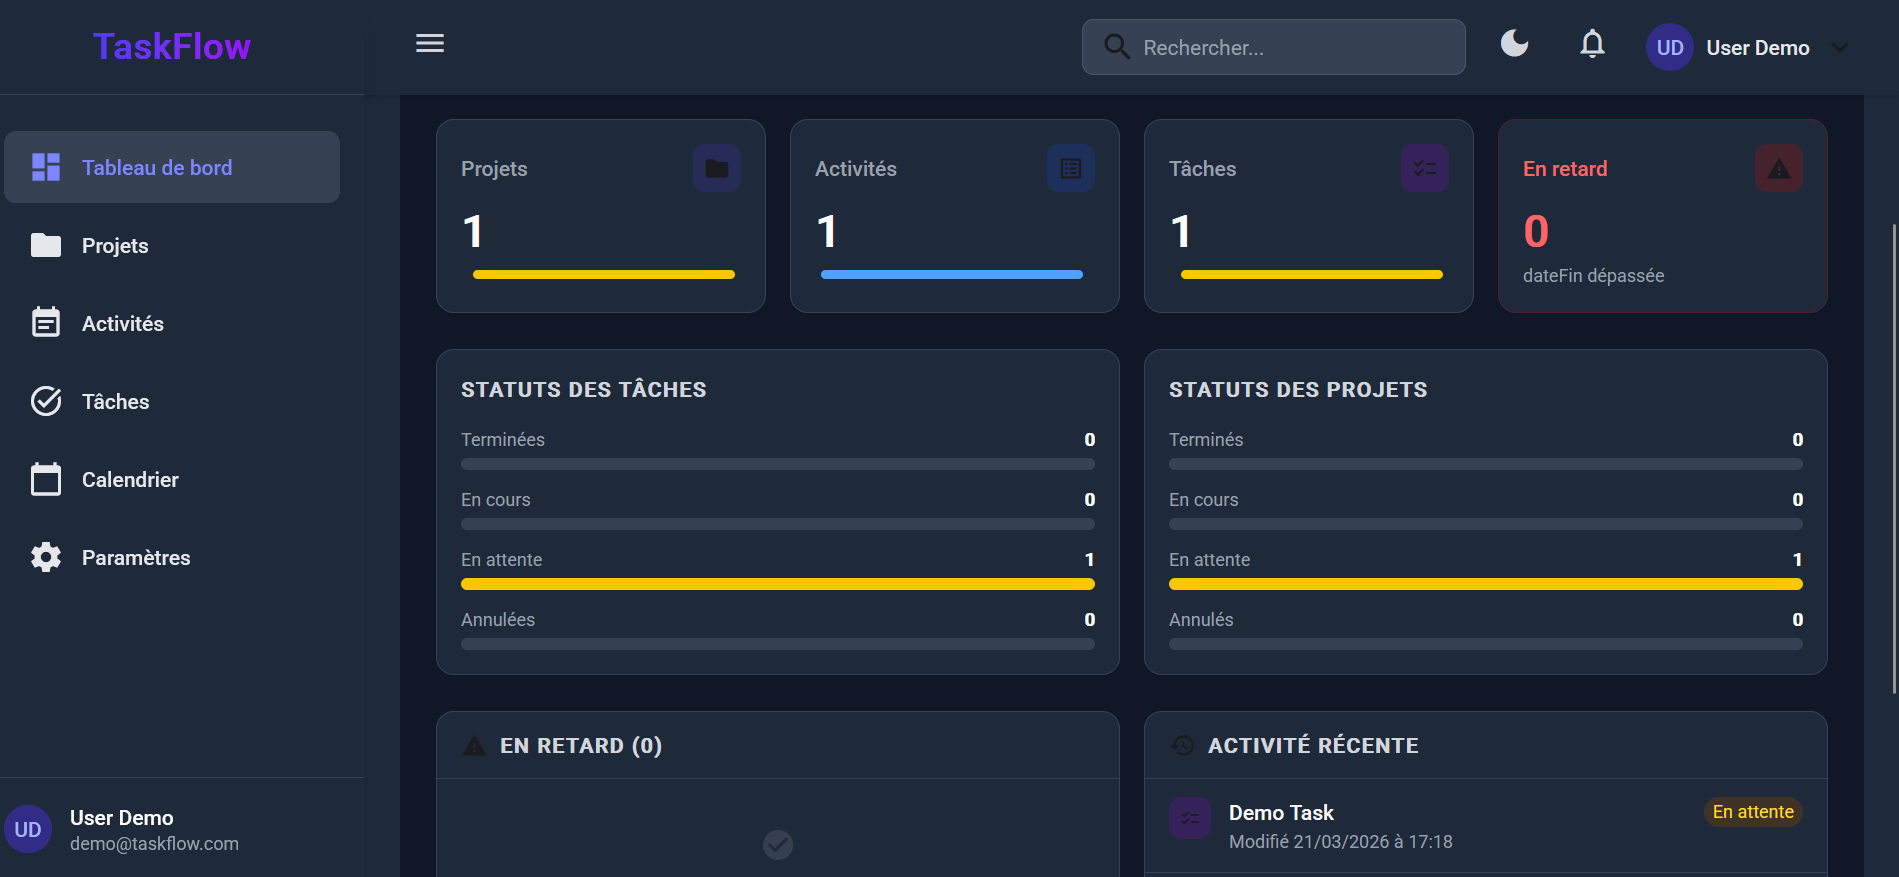This screenshot has height=877, width=1899.
Task: Click the hamburger menu icon
Action: [x=430, y=44]
